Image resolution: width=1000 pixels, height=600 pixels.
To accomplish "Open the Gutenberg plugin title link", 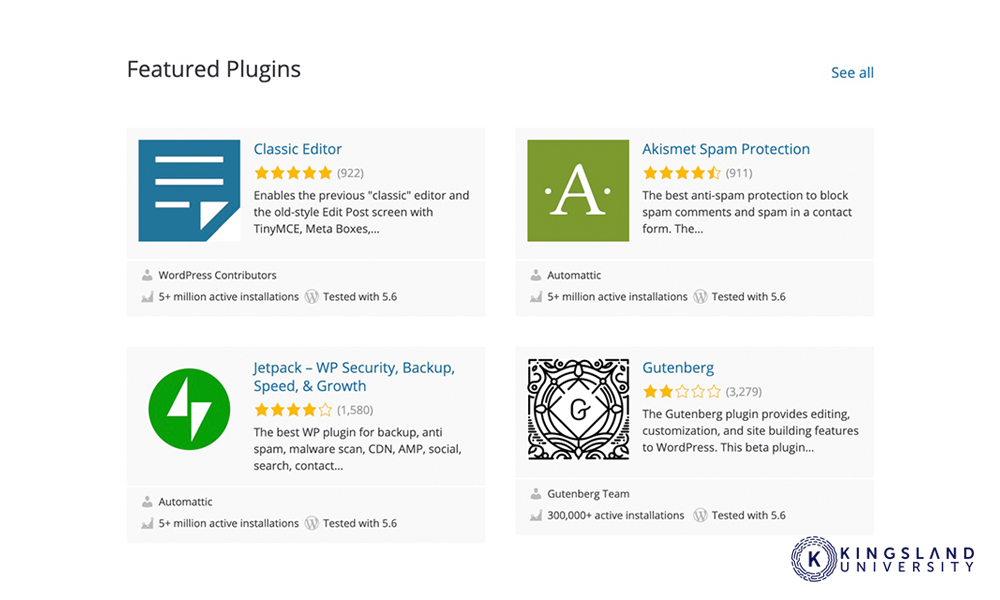I will click(678, 368).
